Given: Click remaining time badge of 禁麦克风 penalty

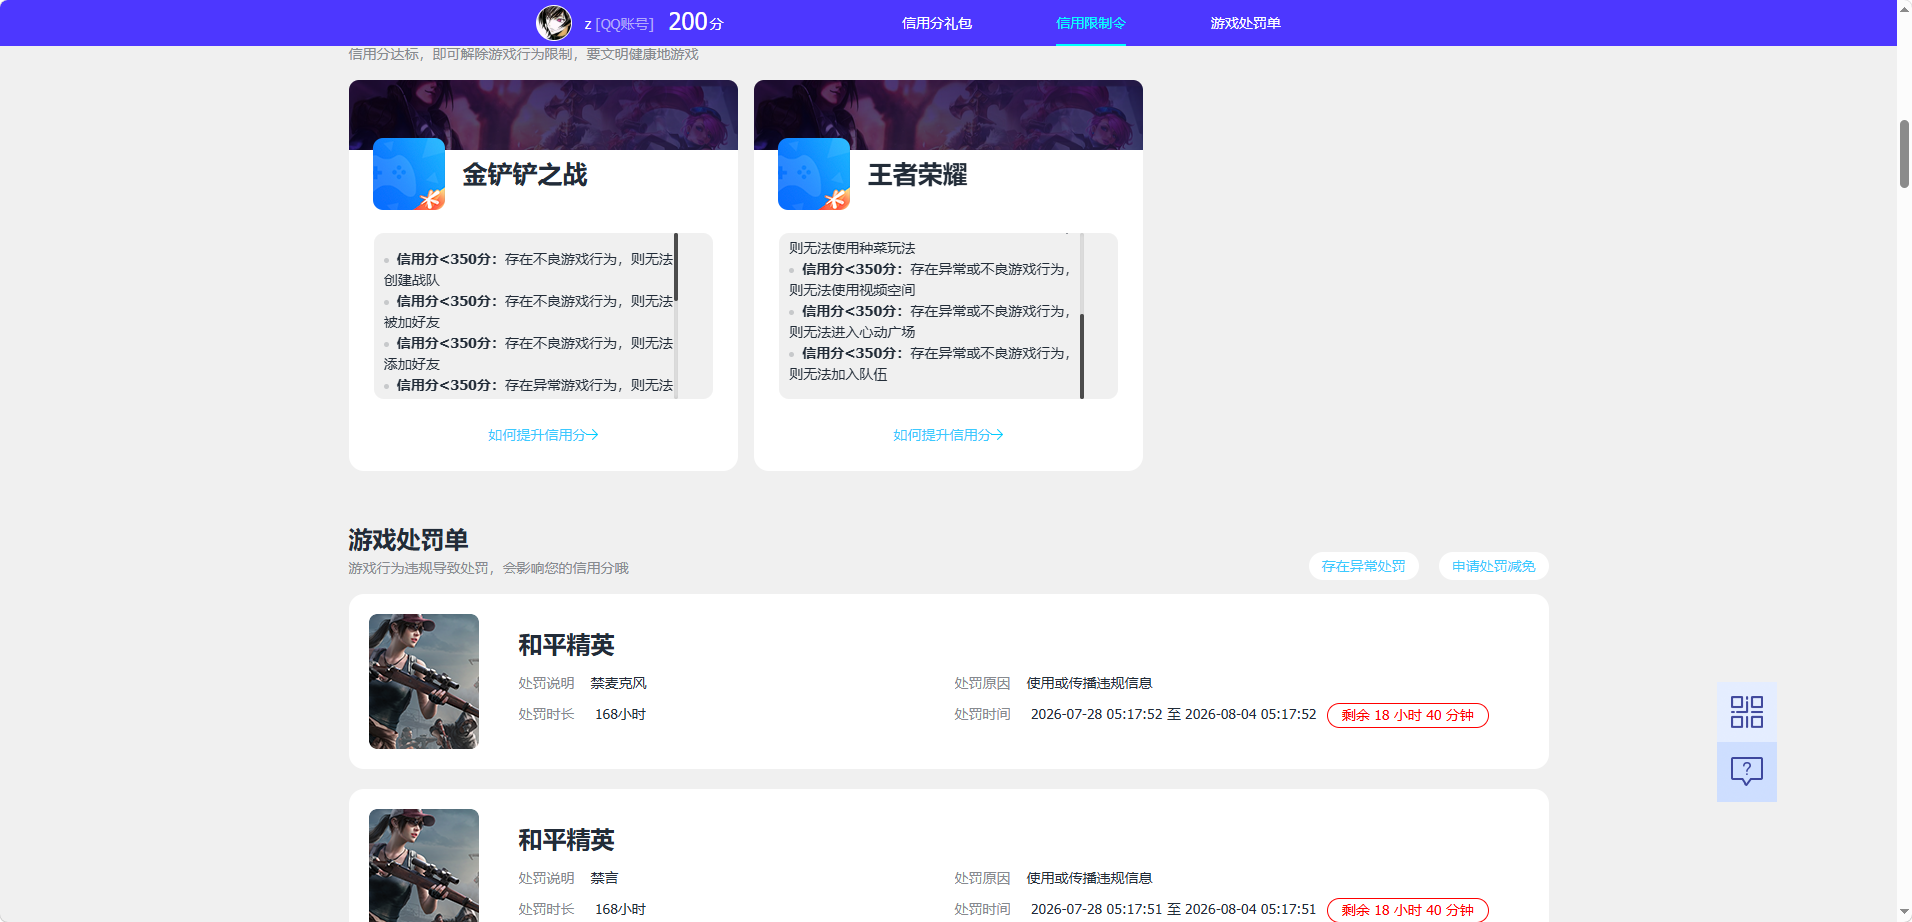Looking at the screenshot, I should tap(1408, 715).
